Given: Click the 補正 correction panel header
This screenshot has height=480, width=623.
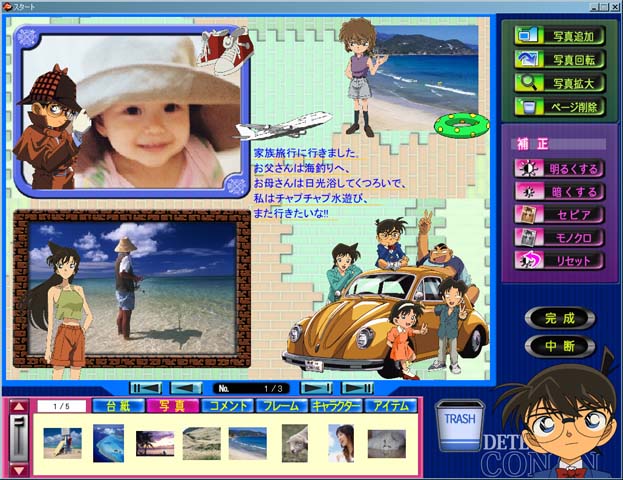Looking at the screenshot, I should 558,144.
